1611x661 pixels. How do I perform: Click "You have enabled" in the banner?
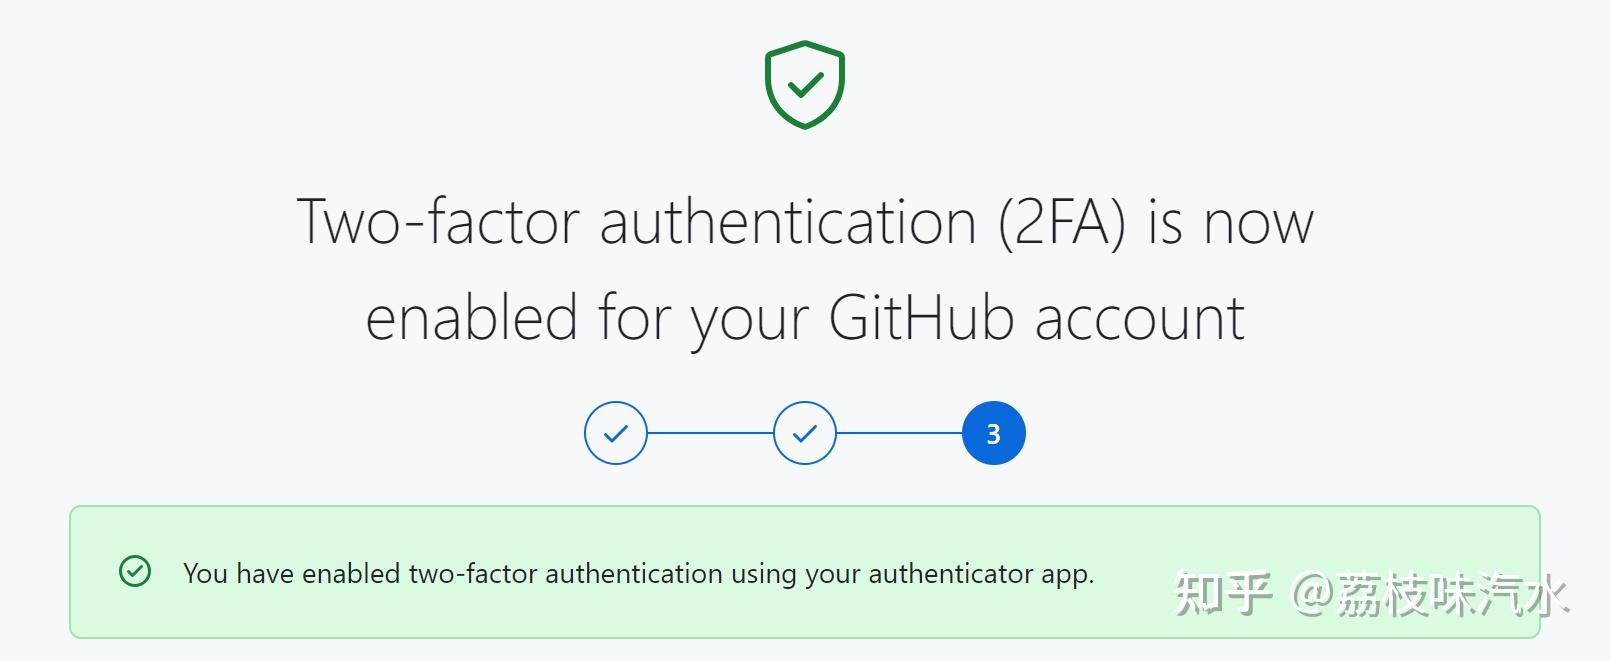292,573
